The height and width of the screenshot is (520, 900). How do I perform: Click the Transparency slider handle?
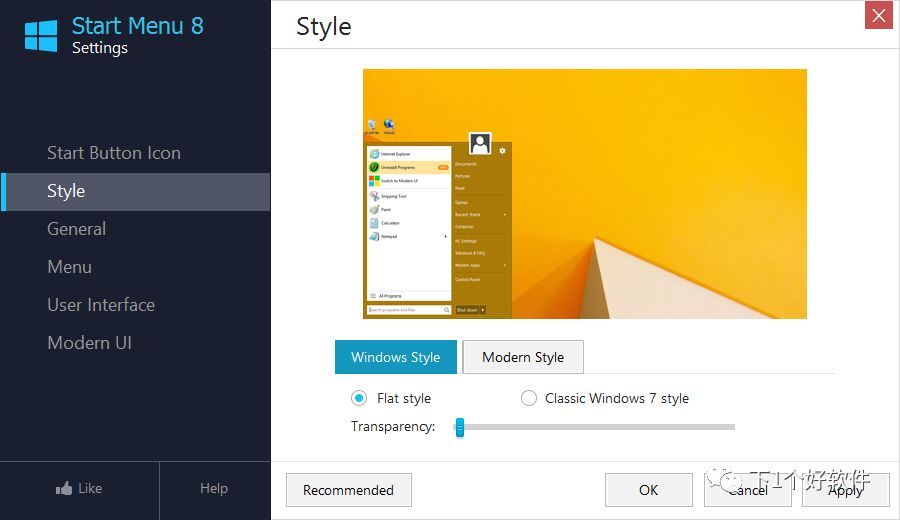coord(460,427)
